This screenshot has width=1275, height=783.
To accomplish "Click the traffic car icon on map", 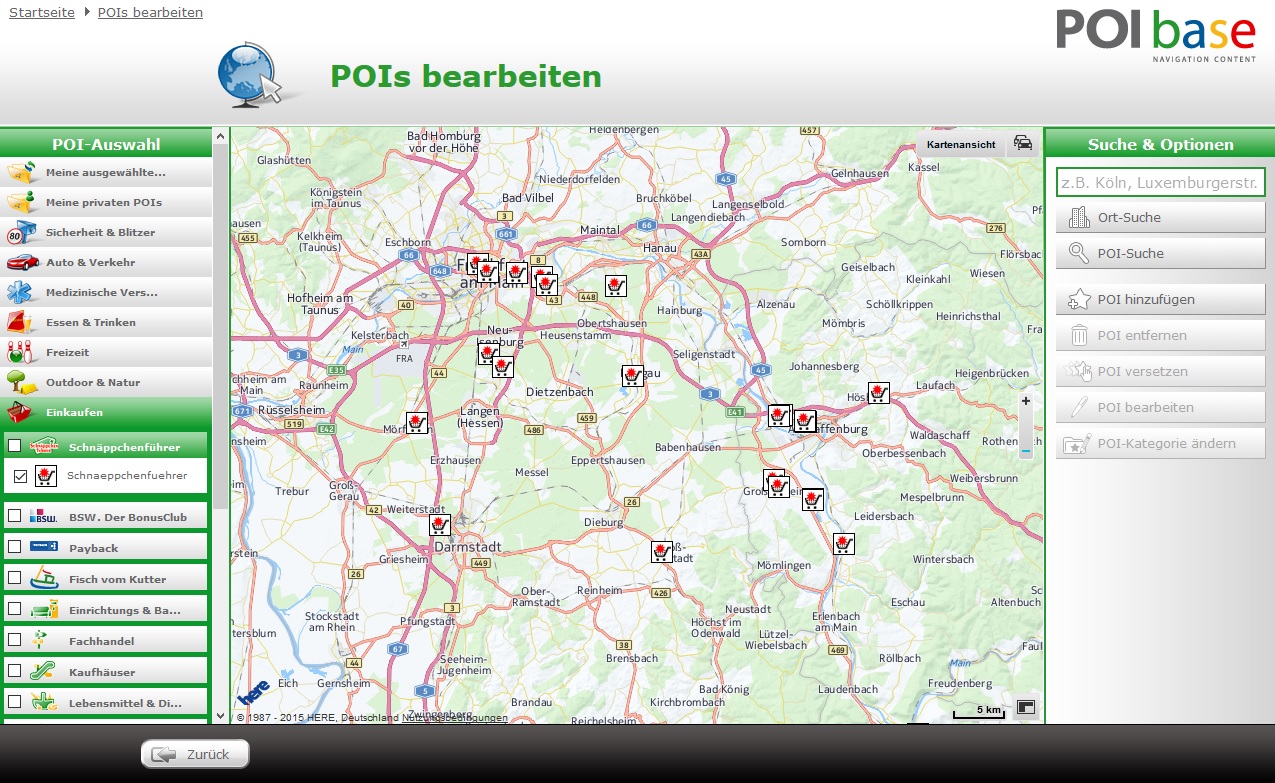I will pos(1023,143).
